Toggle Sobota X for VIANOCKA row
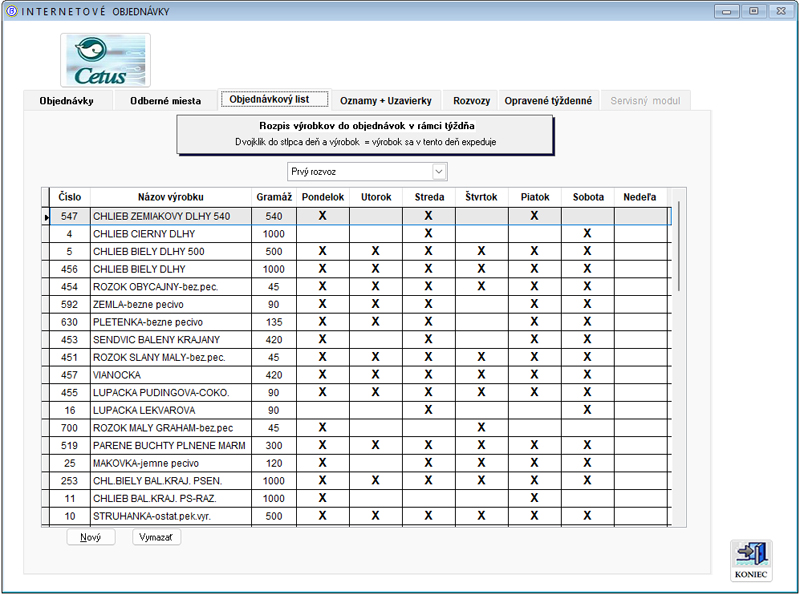 tap(587, 374)
